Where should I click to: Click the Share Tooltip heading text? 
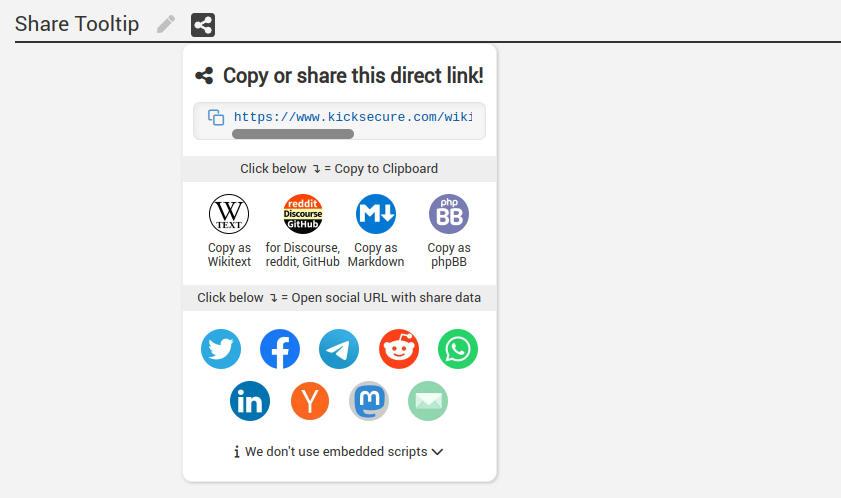(x=77, y=24)
